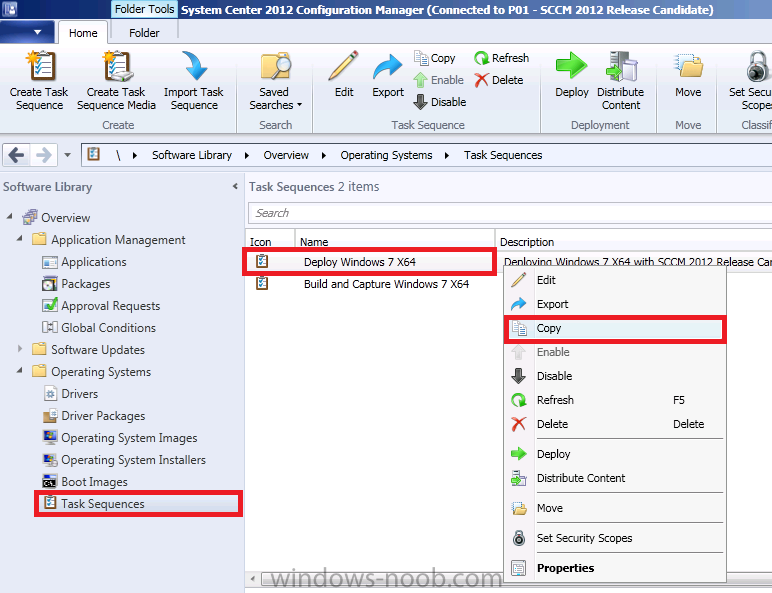This screenshot has height=593, width=772.
Task: Choose Disable from the context menu
Action: pyautogui.click(x=614, y=376)
